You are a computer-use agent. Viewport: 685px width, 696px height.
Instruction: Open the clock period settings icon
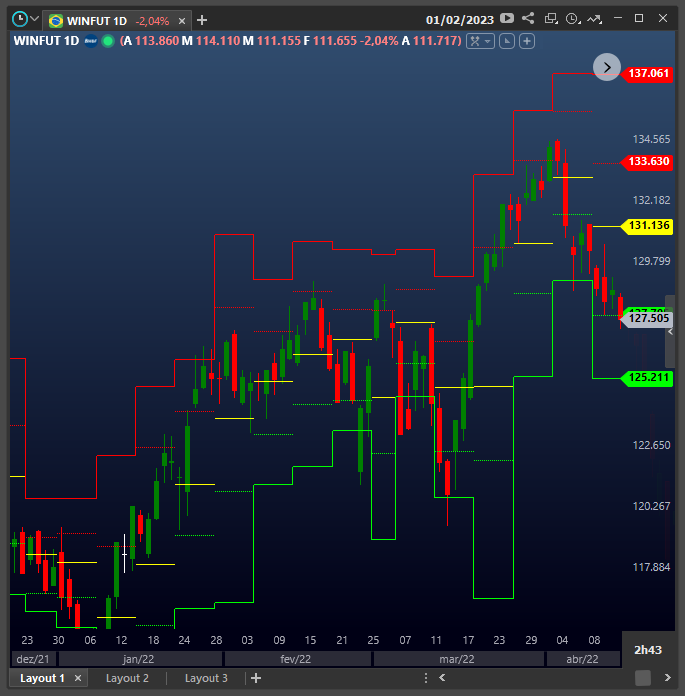click(x=573, y=19)
